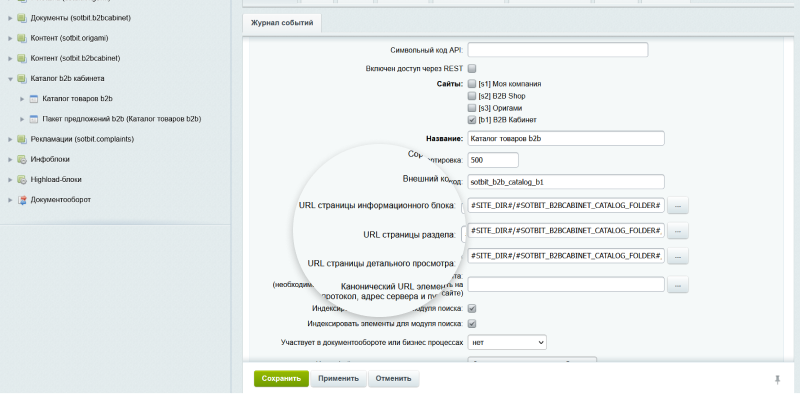800x394 pixels.
Task: Click the Каталог b2b кабинета folder icon
Action: 21,79
